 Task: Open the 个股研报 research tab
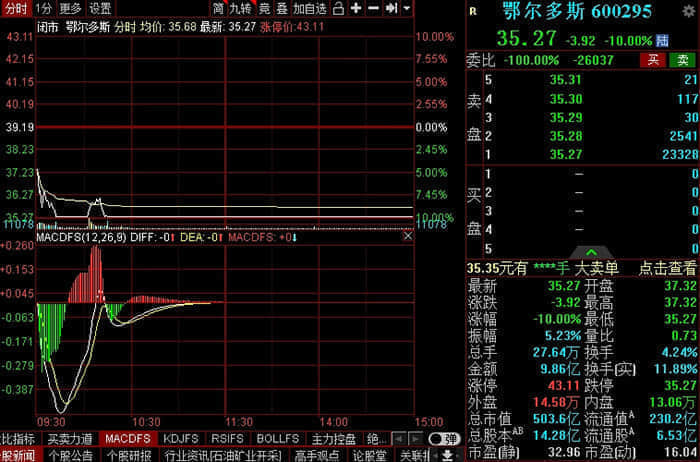(x=129, y=456)
